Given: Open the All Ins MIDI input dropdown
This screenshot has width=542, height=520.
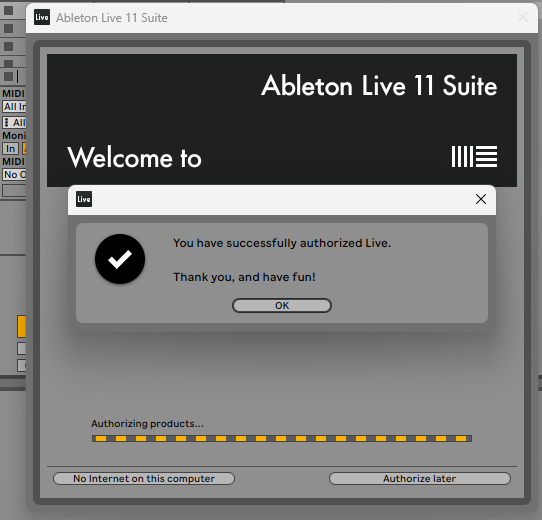Looking at the screenshot, I should click(14, 107).
